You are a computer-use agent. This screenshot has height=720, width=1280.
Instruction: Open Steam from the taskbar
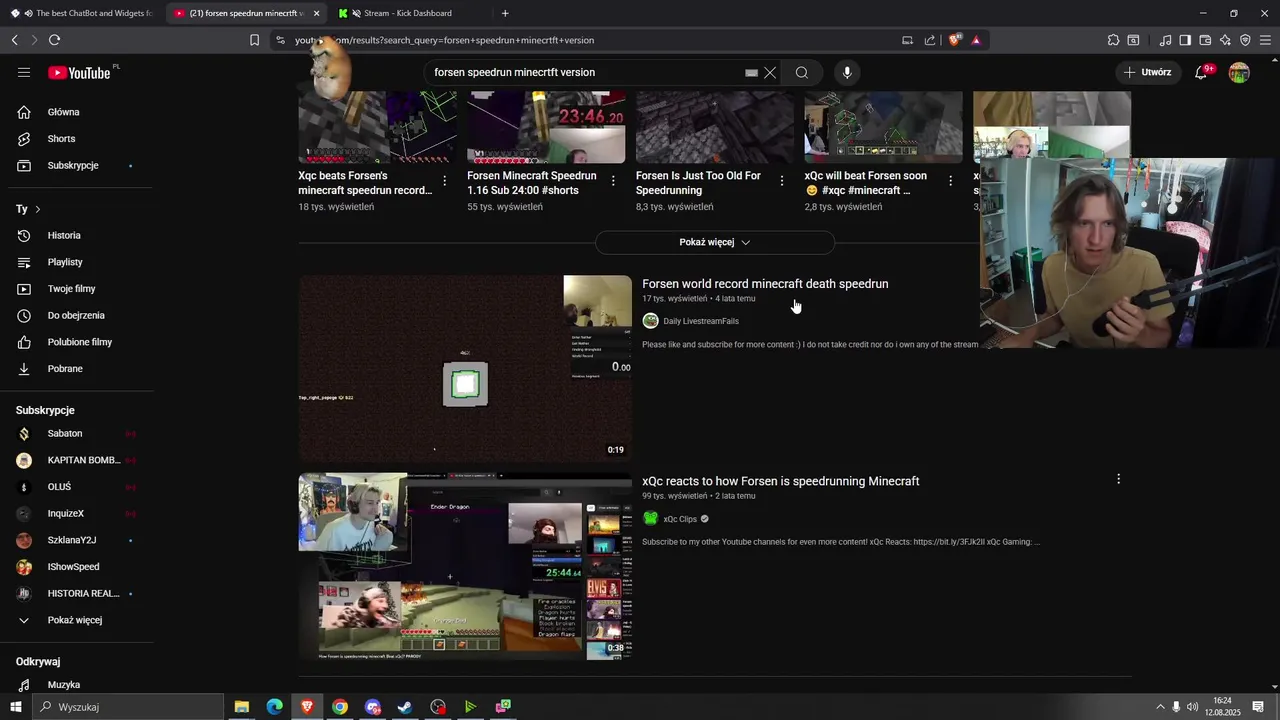pyautogui.click(x=405, y=707)
